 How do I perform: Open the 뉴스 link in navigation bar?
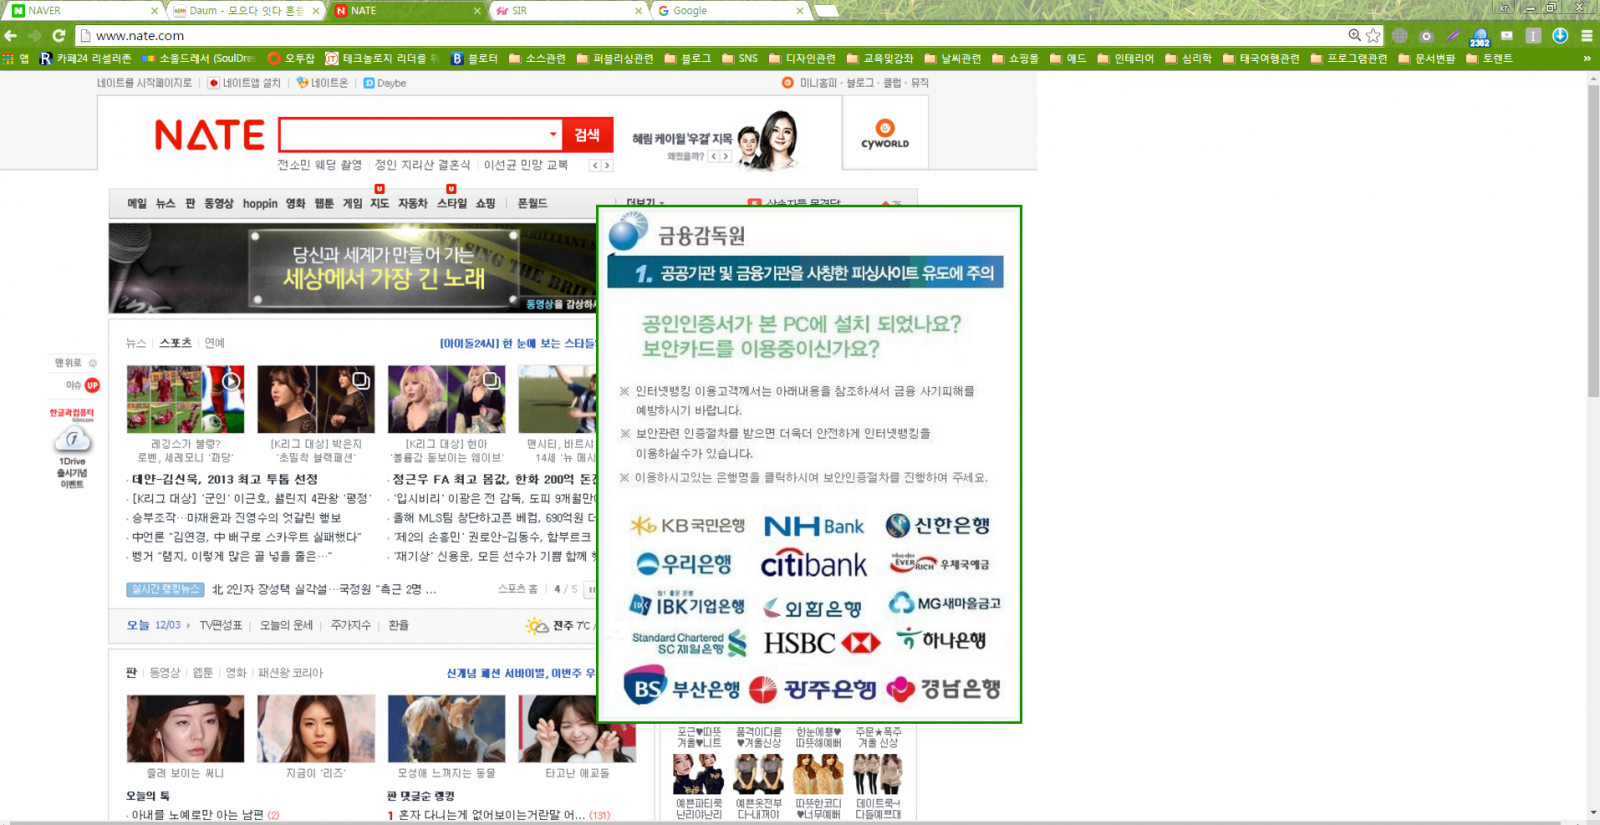click(x=165, y=203)
